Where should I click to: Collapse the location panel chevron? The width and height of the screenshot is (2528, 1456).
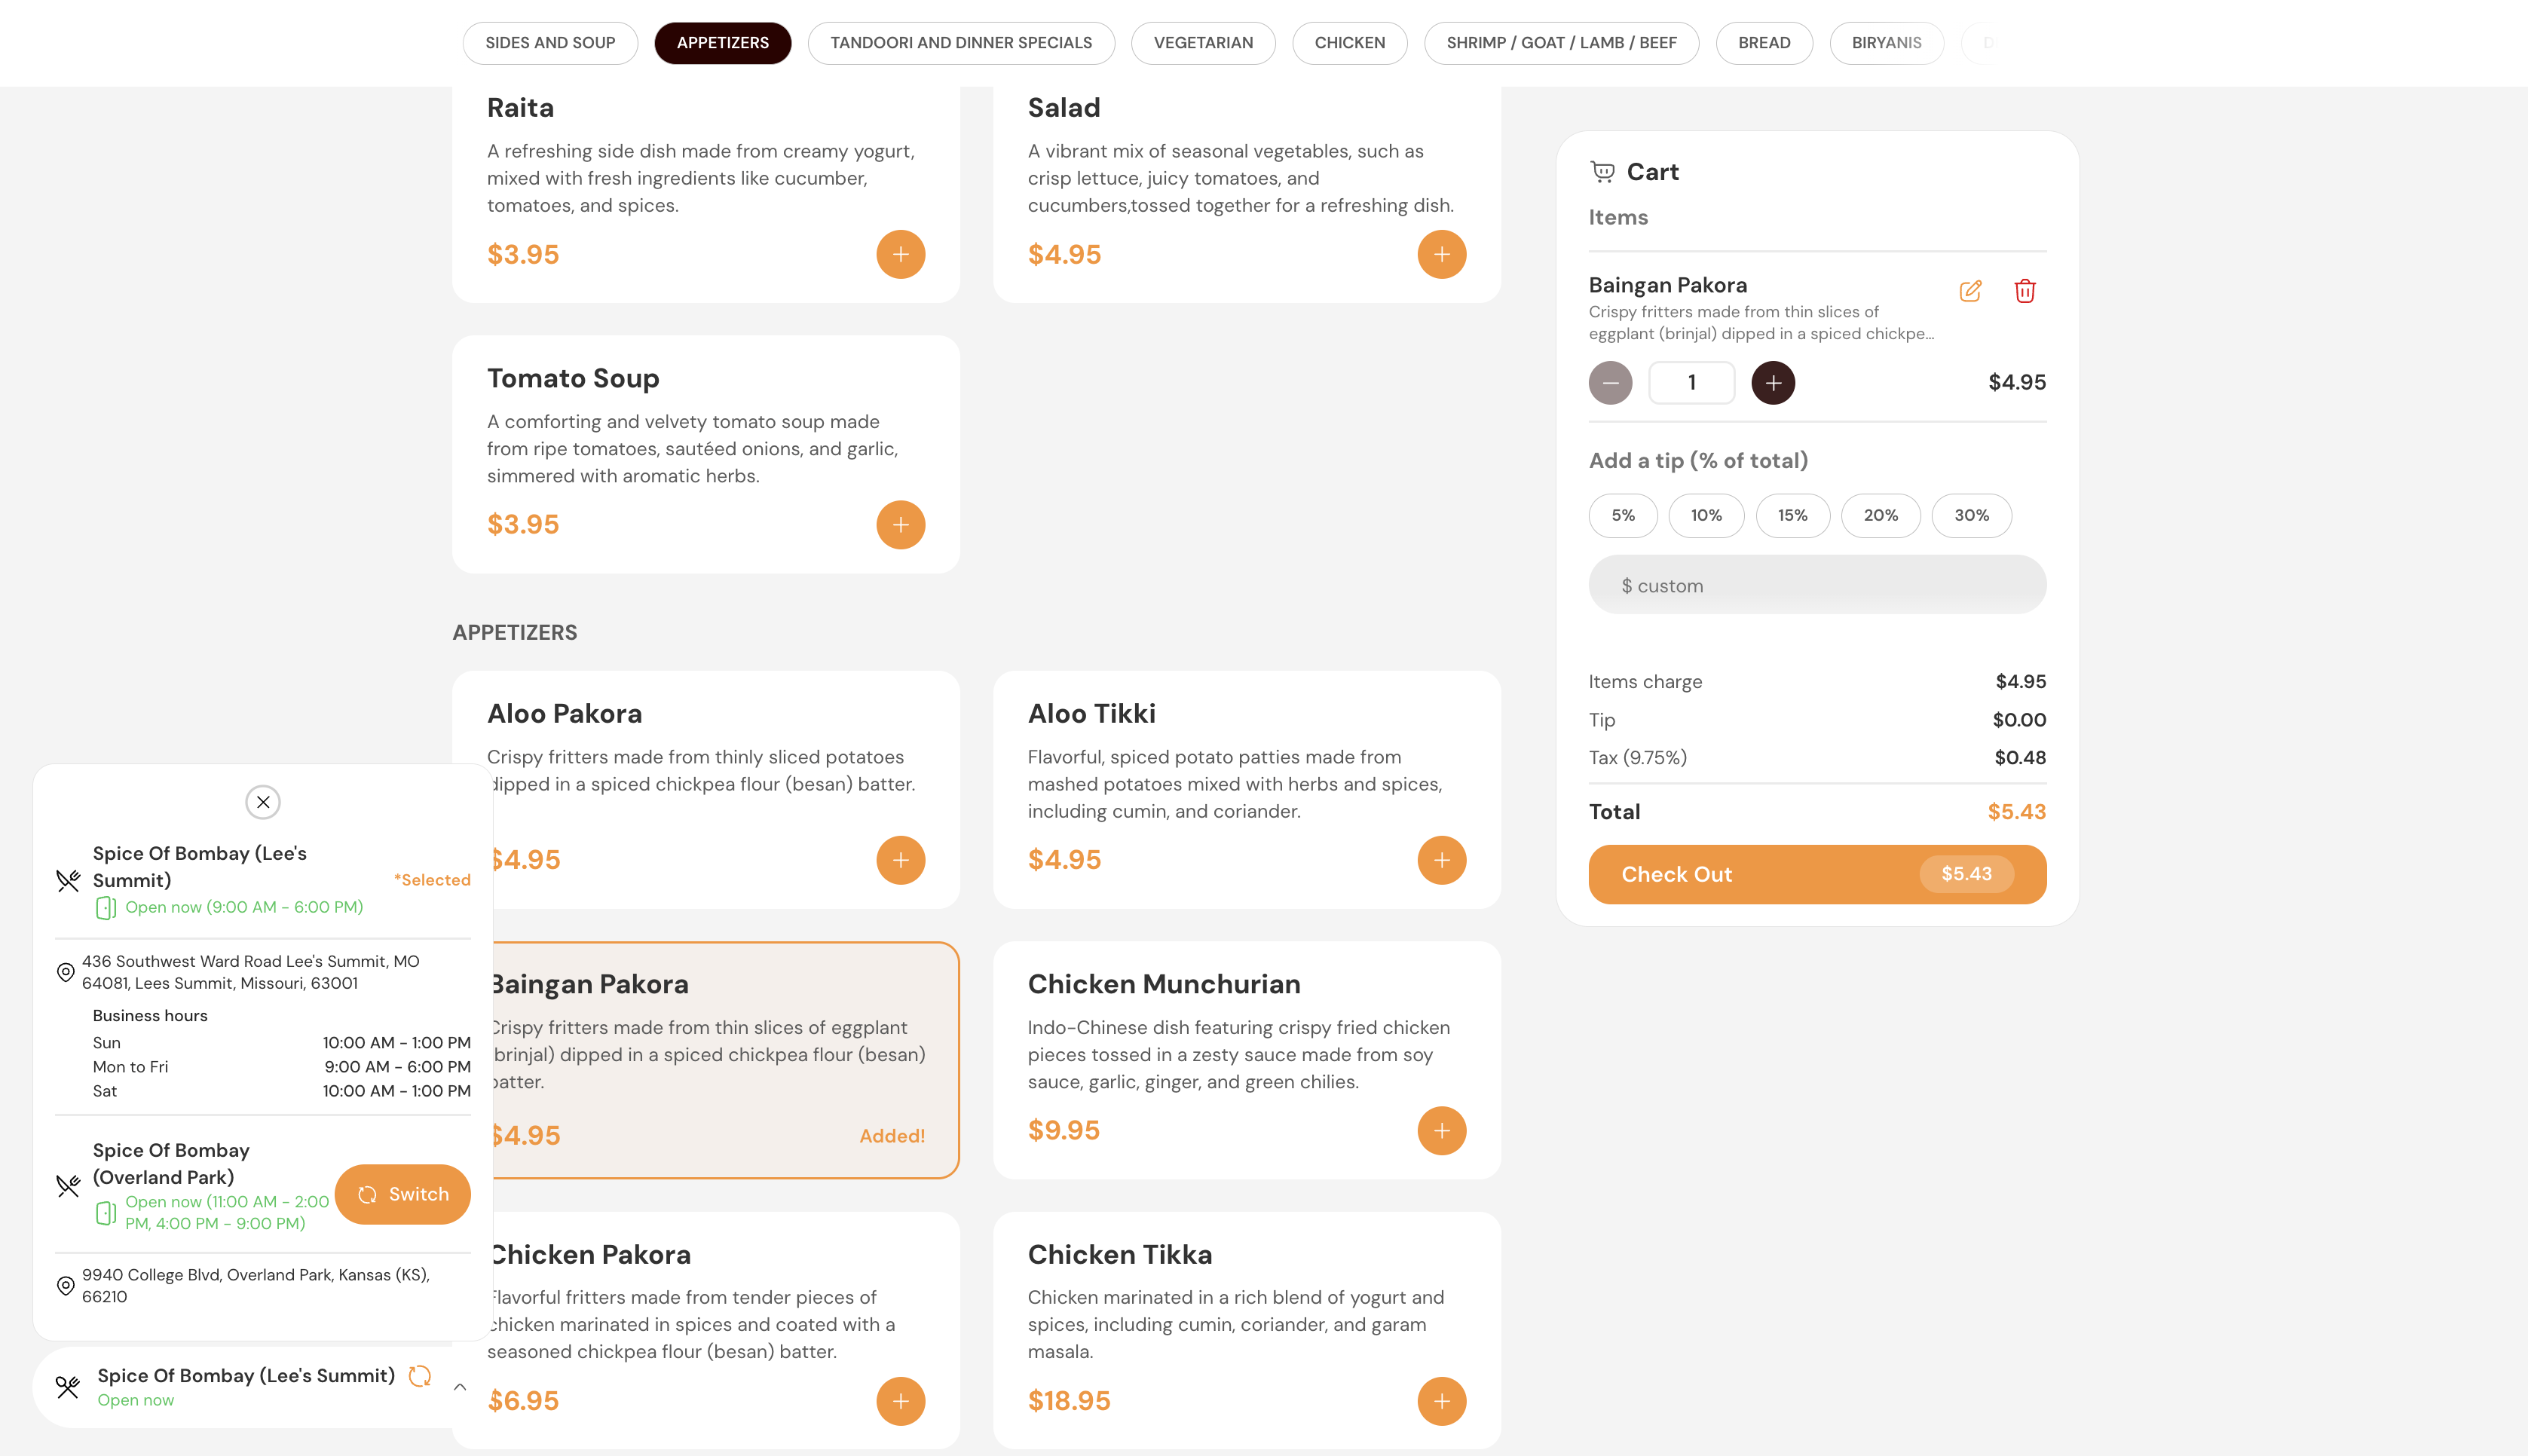460,1387
